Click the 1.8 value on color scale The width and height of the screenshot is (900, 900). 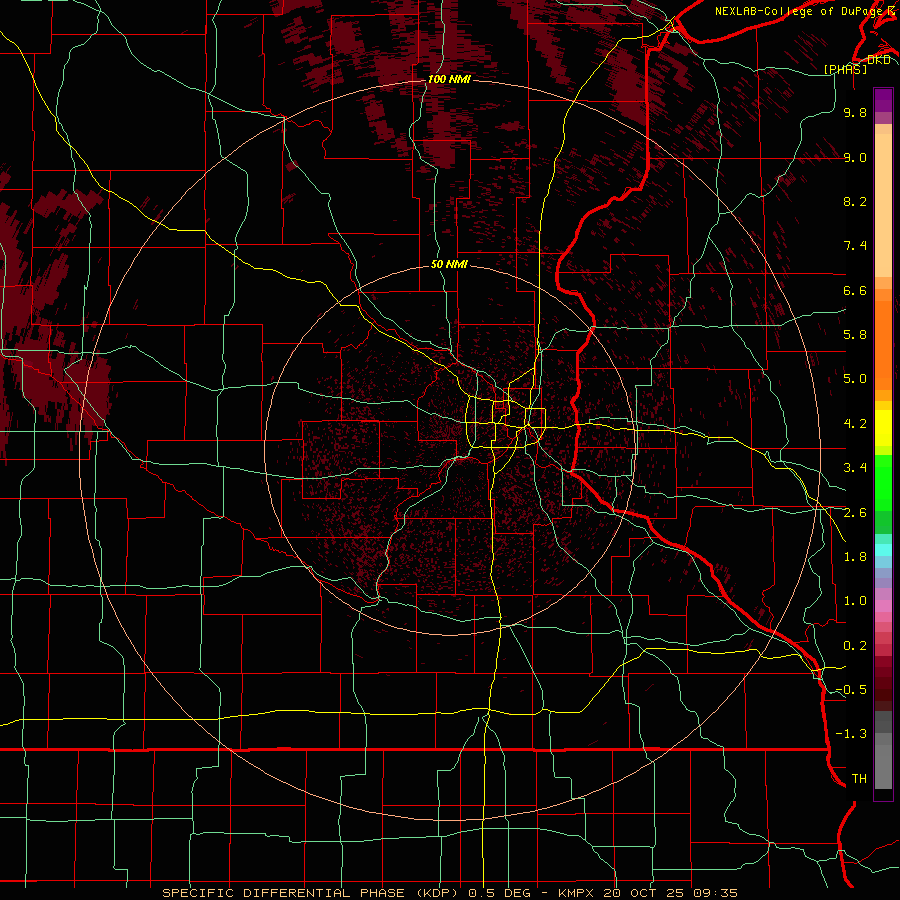tap(855, 557)
